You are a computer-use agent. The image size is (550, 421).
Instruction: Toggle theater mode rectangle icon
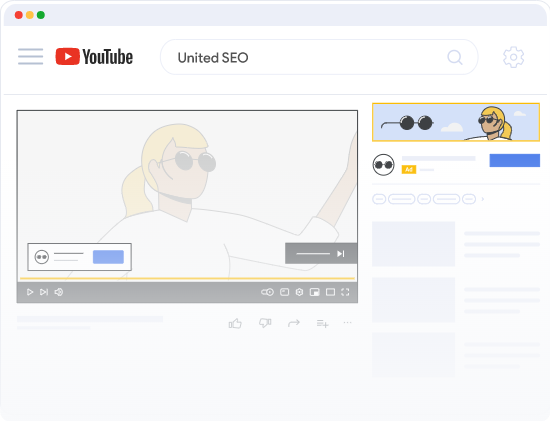click(x=330, y=292)
